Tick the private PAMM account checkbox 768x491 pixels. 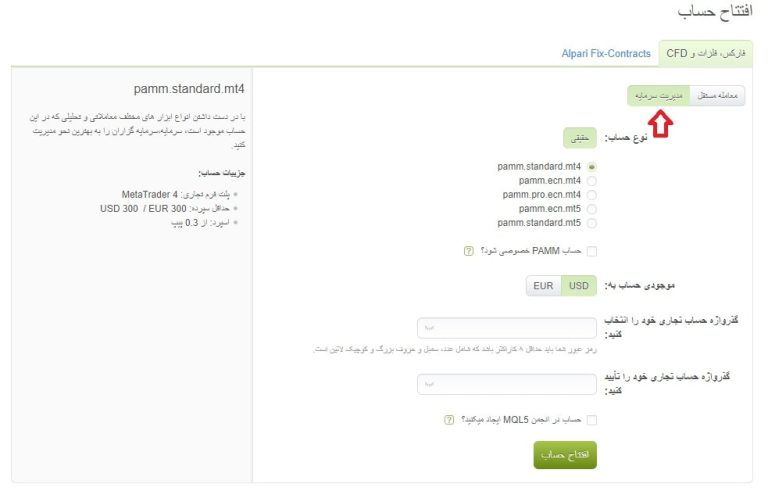[592, 251]
